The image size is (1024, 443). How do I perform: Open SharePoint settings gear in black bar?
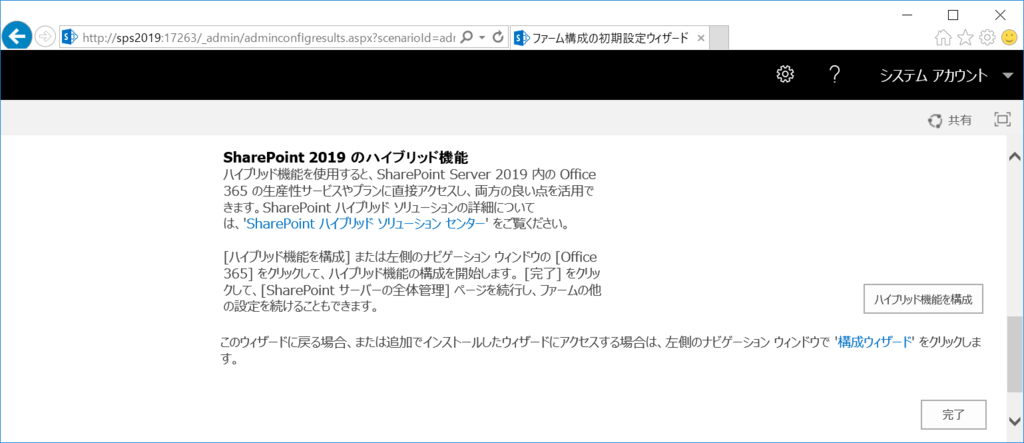(784, 74)
